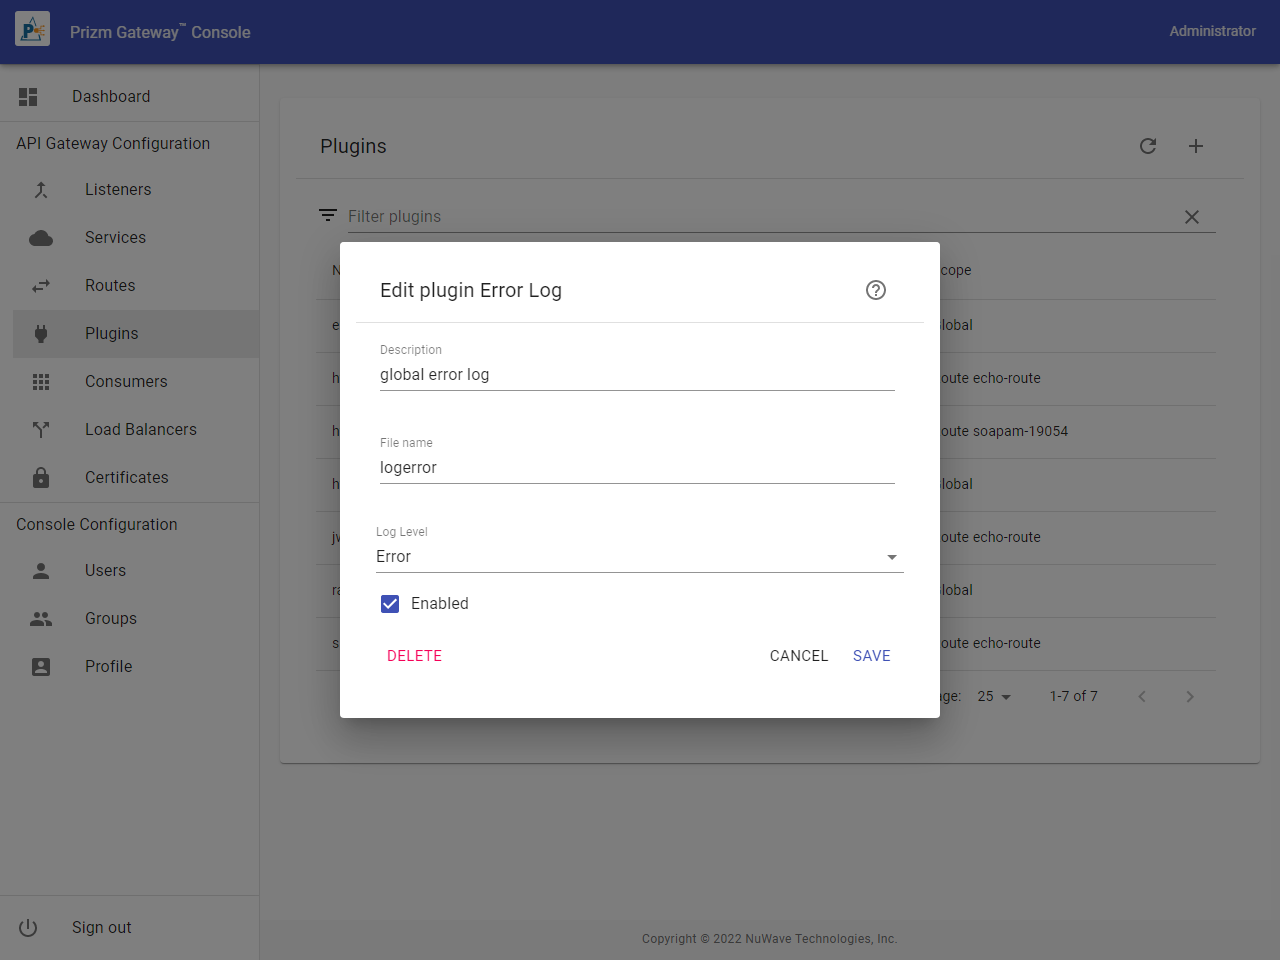Clear the plugin filter with X icon
This screenshot has height=960, width=1280.
tap(1192, 217)
